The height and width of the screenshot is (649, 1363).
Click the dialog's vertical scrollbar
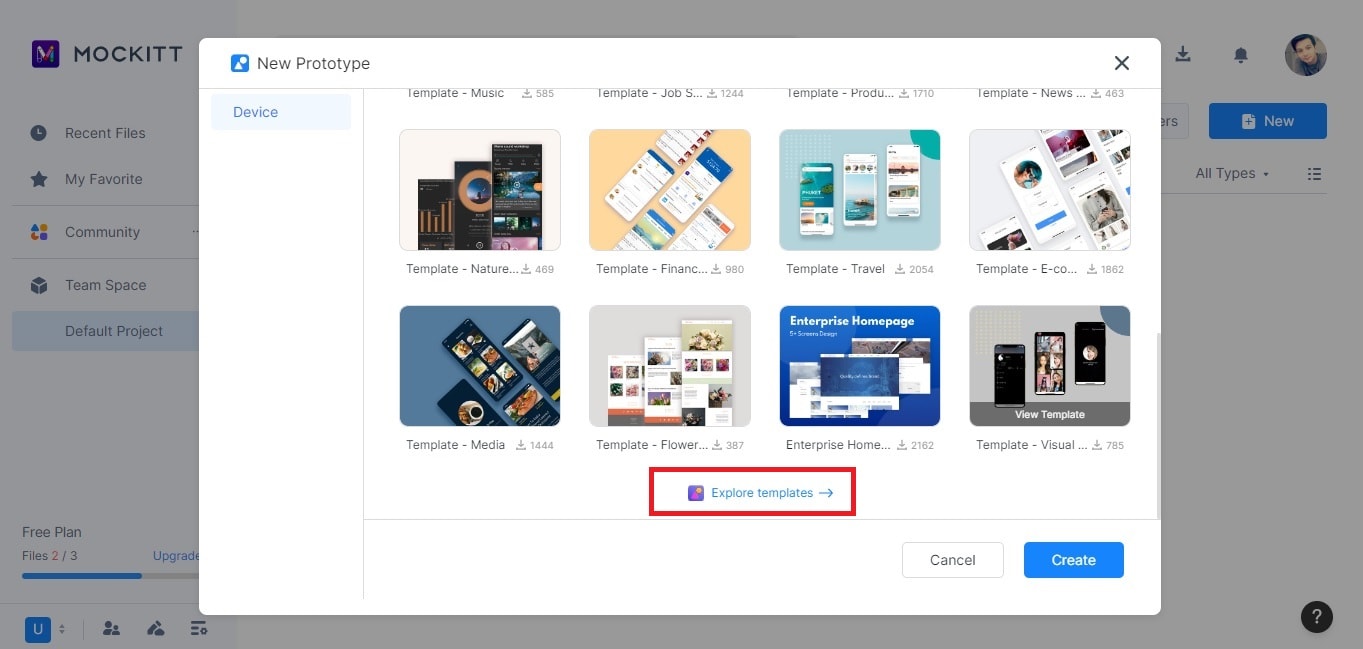pyautogui.click(x=1158, y=426)
